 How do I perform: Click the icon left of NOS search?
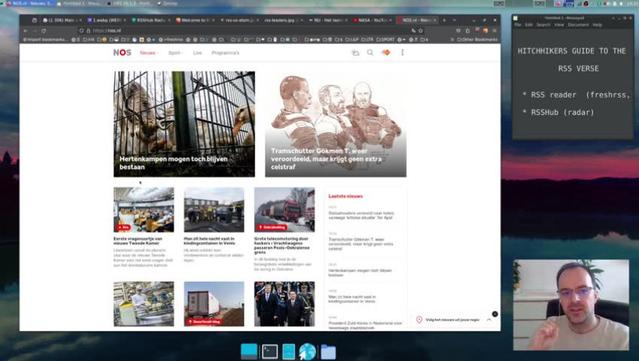(x=355, y=53)
